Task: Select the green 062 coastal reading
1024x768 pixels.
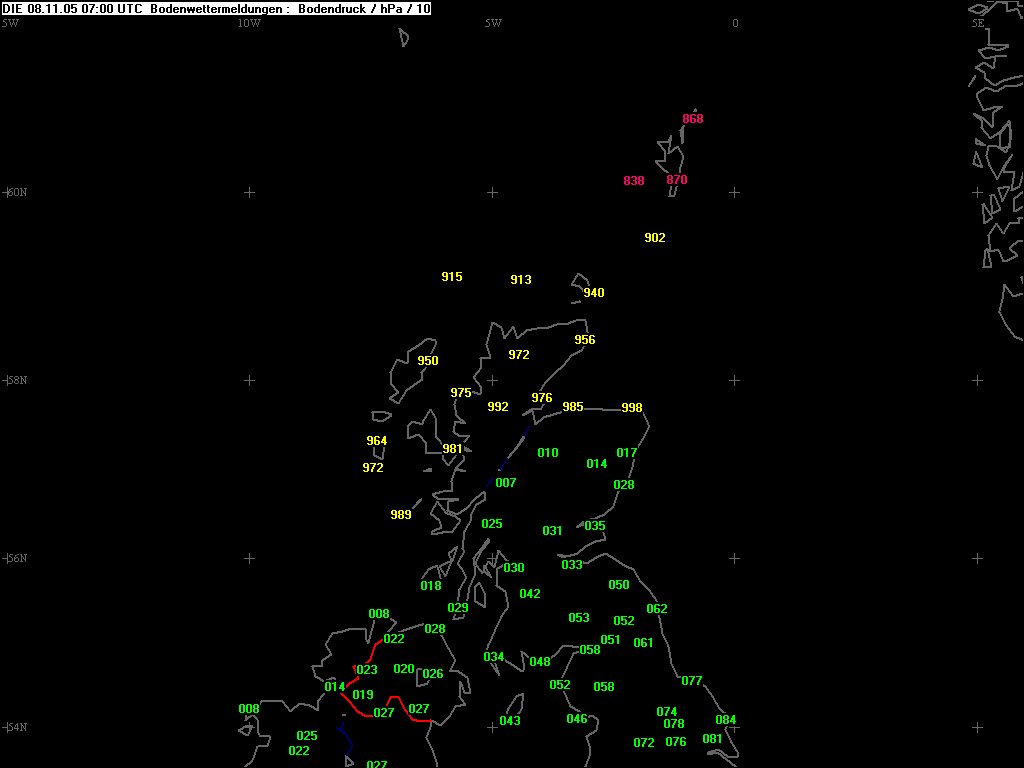Action: pos(657,609)
